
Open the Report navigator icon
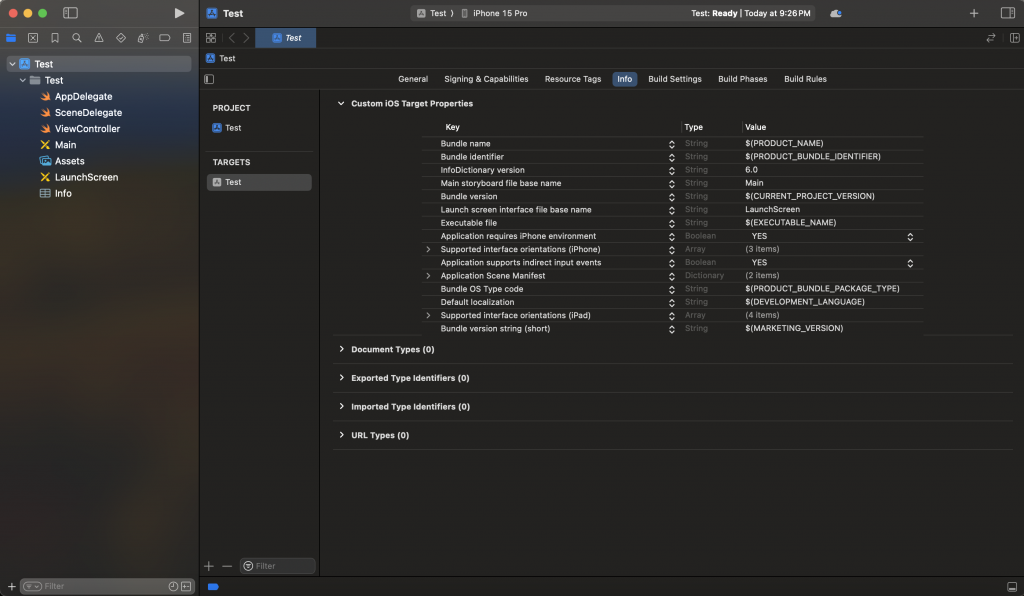(x=187, y=38)
